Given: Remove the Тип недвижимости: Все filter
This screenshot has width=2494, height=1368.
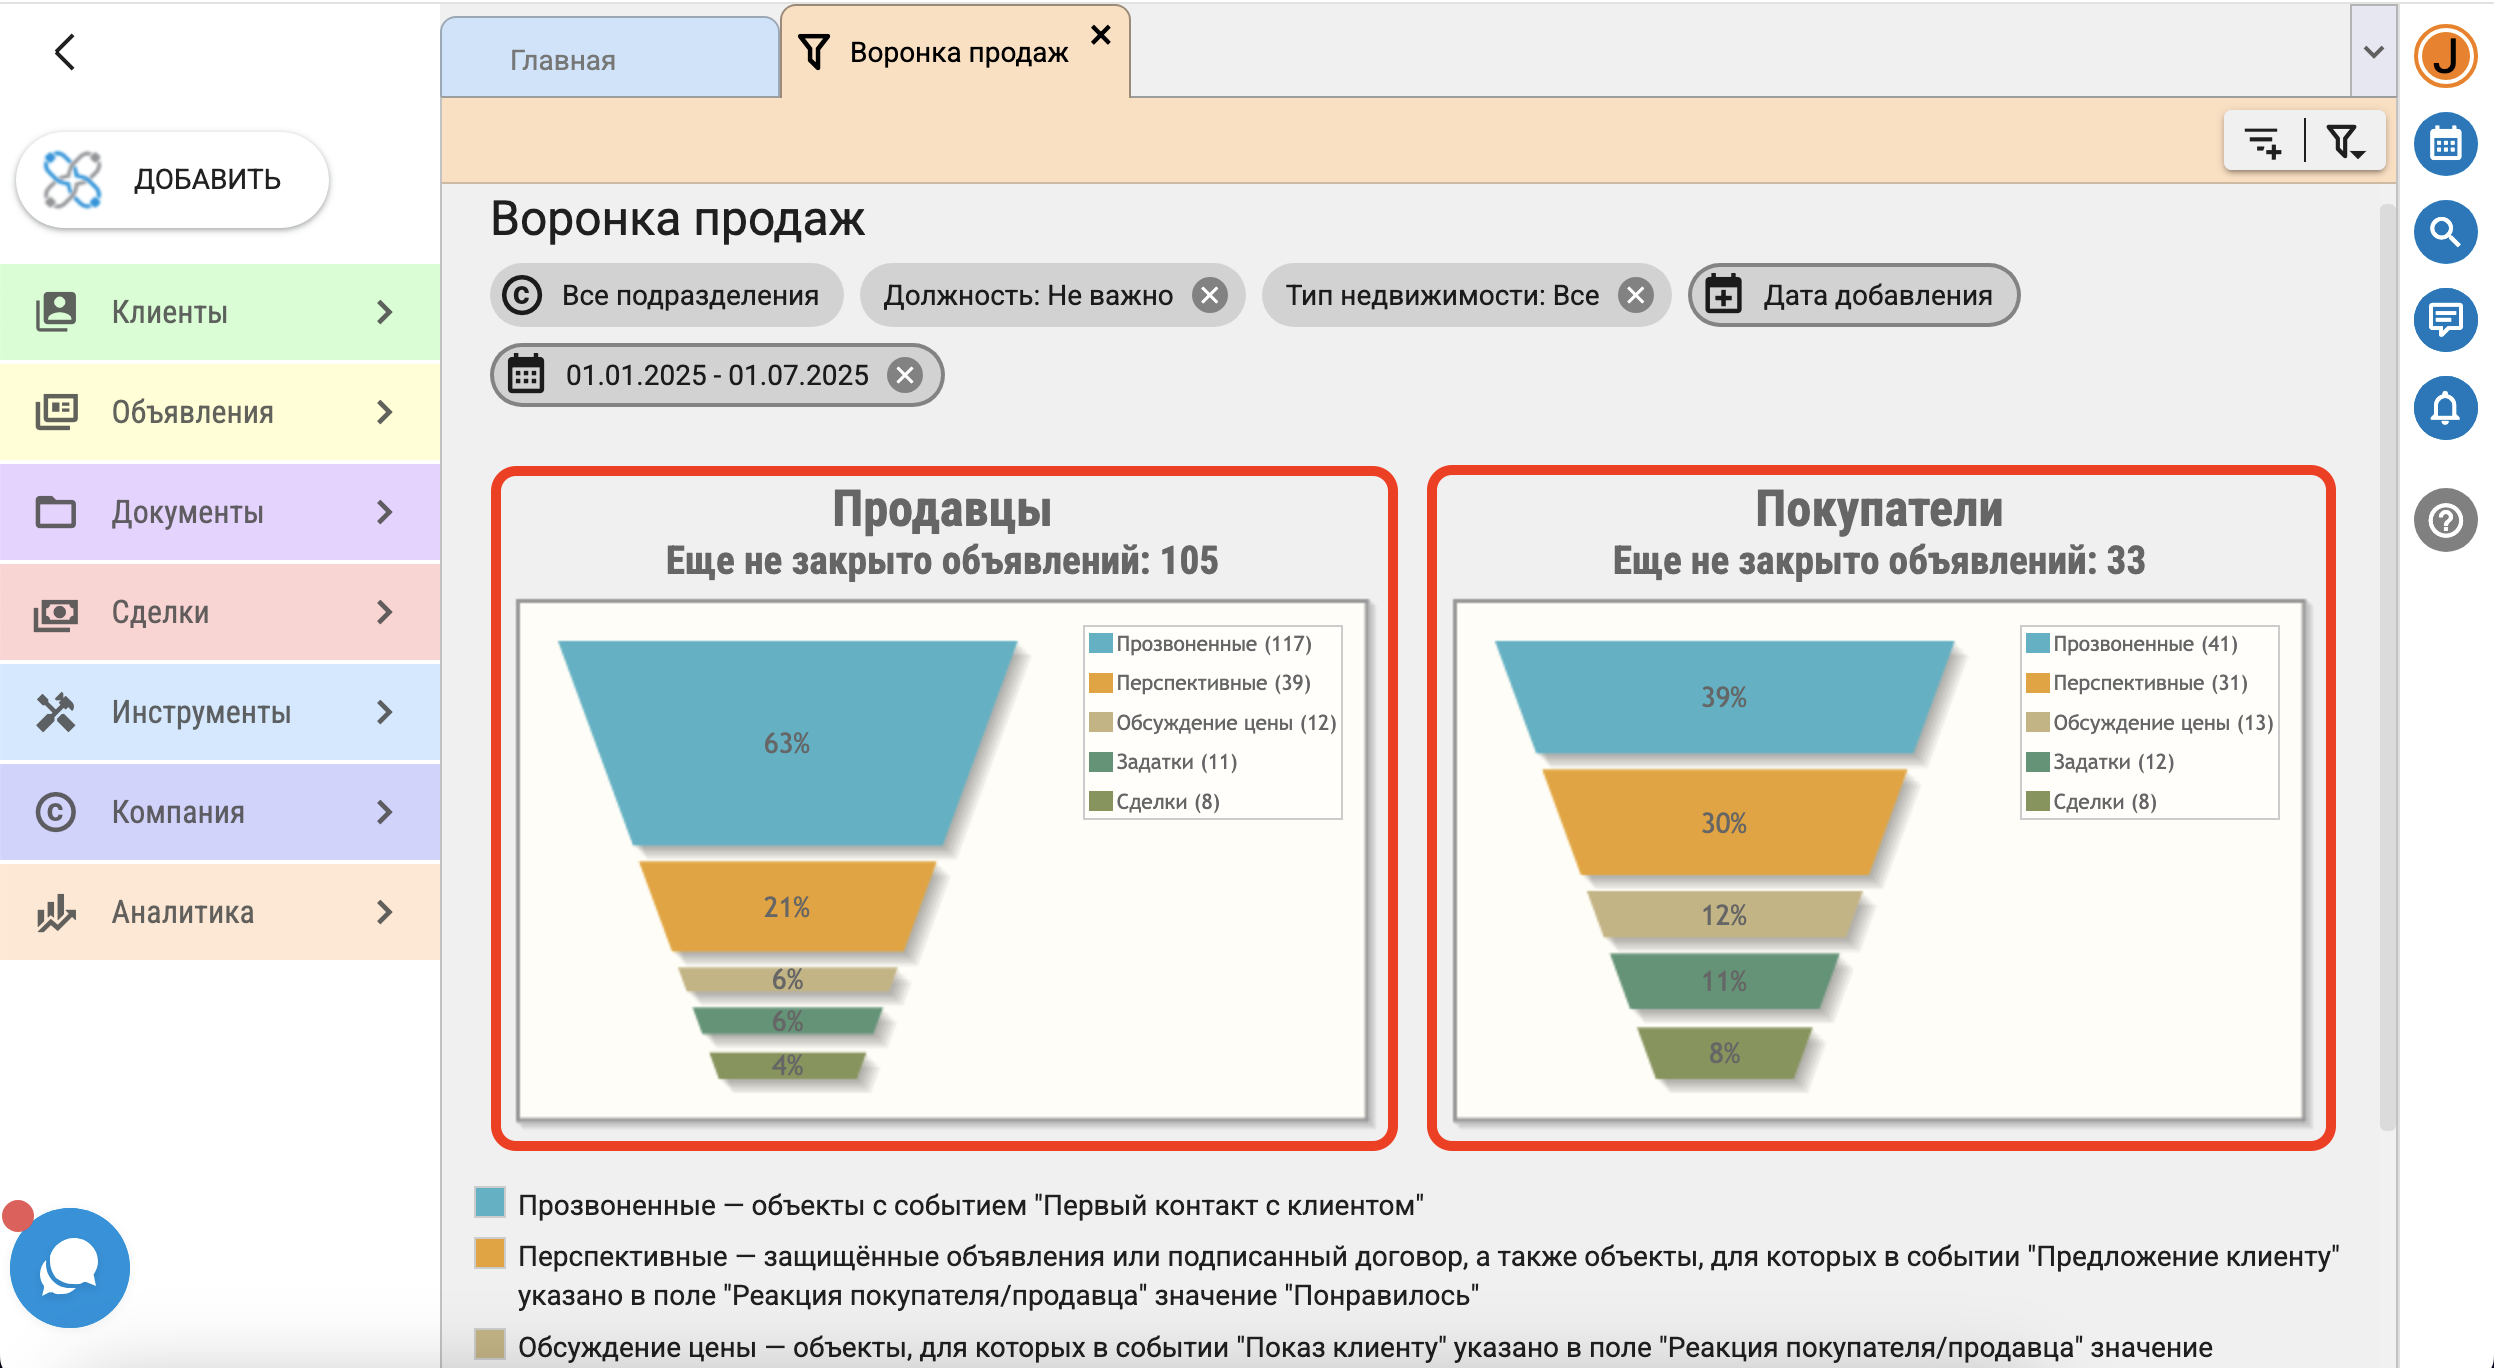Looking at the screenshot, I should pos(1635,296).
